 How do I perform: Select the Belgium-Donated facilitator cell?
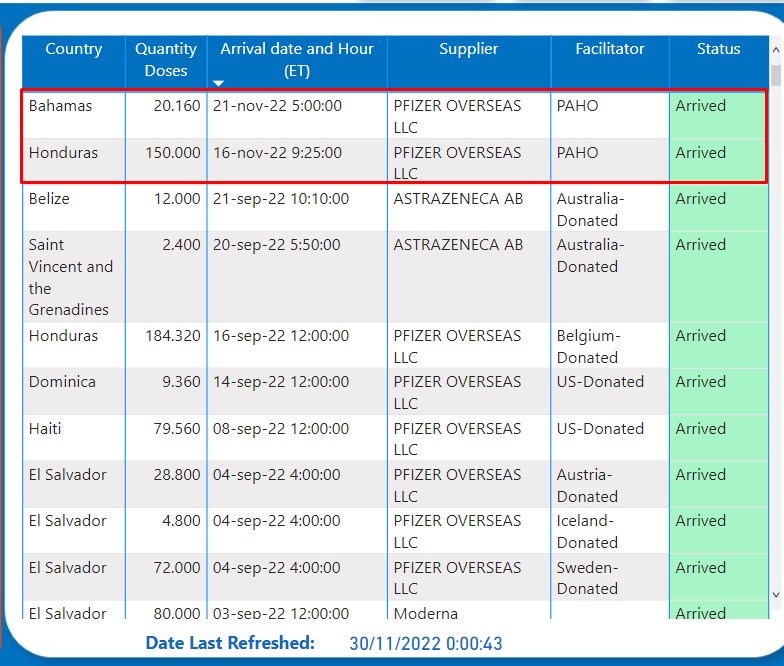coord(589,346)
